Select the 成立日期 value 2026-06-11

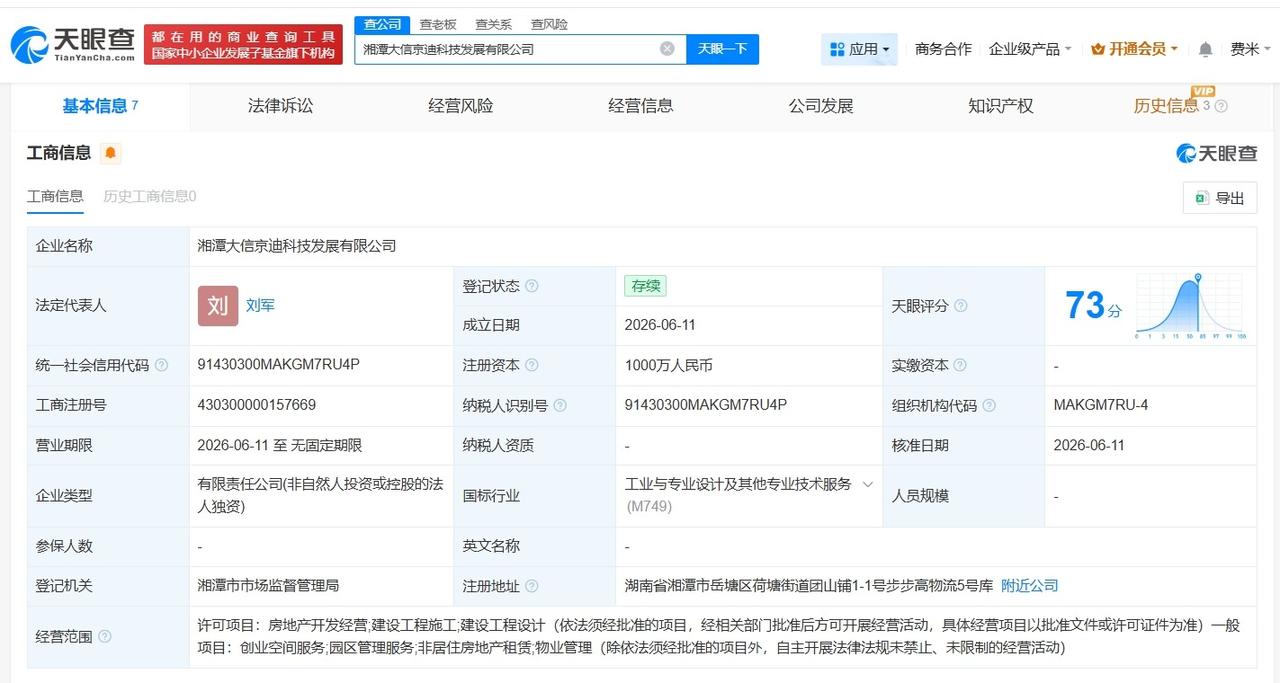(x=660, y=325)
